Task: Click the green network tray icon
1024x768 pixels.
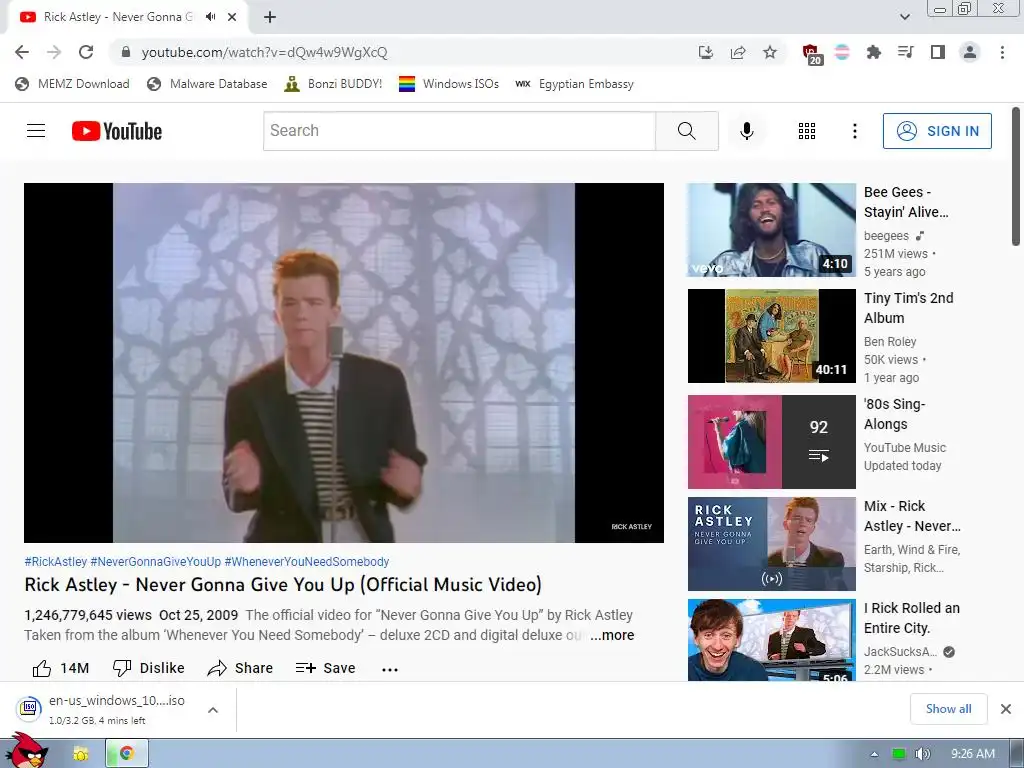Action: click(899, 754)
